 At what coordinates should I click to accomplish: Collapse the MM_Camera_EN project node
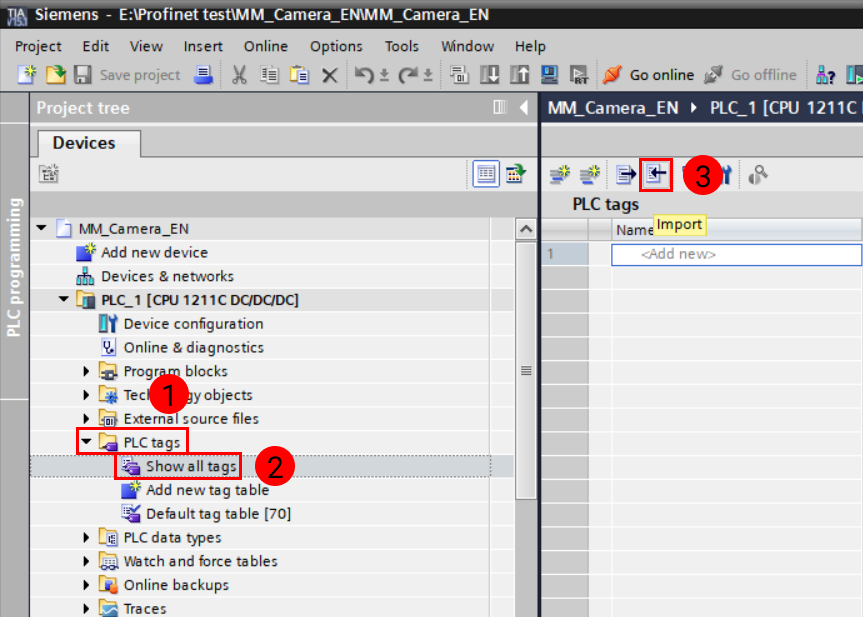click(42, 228)
